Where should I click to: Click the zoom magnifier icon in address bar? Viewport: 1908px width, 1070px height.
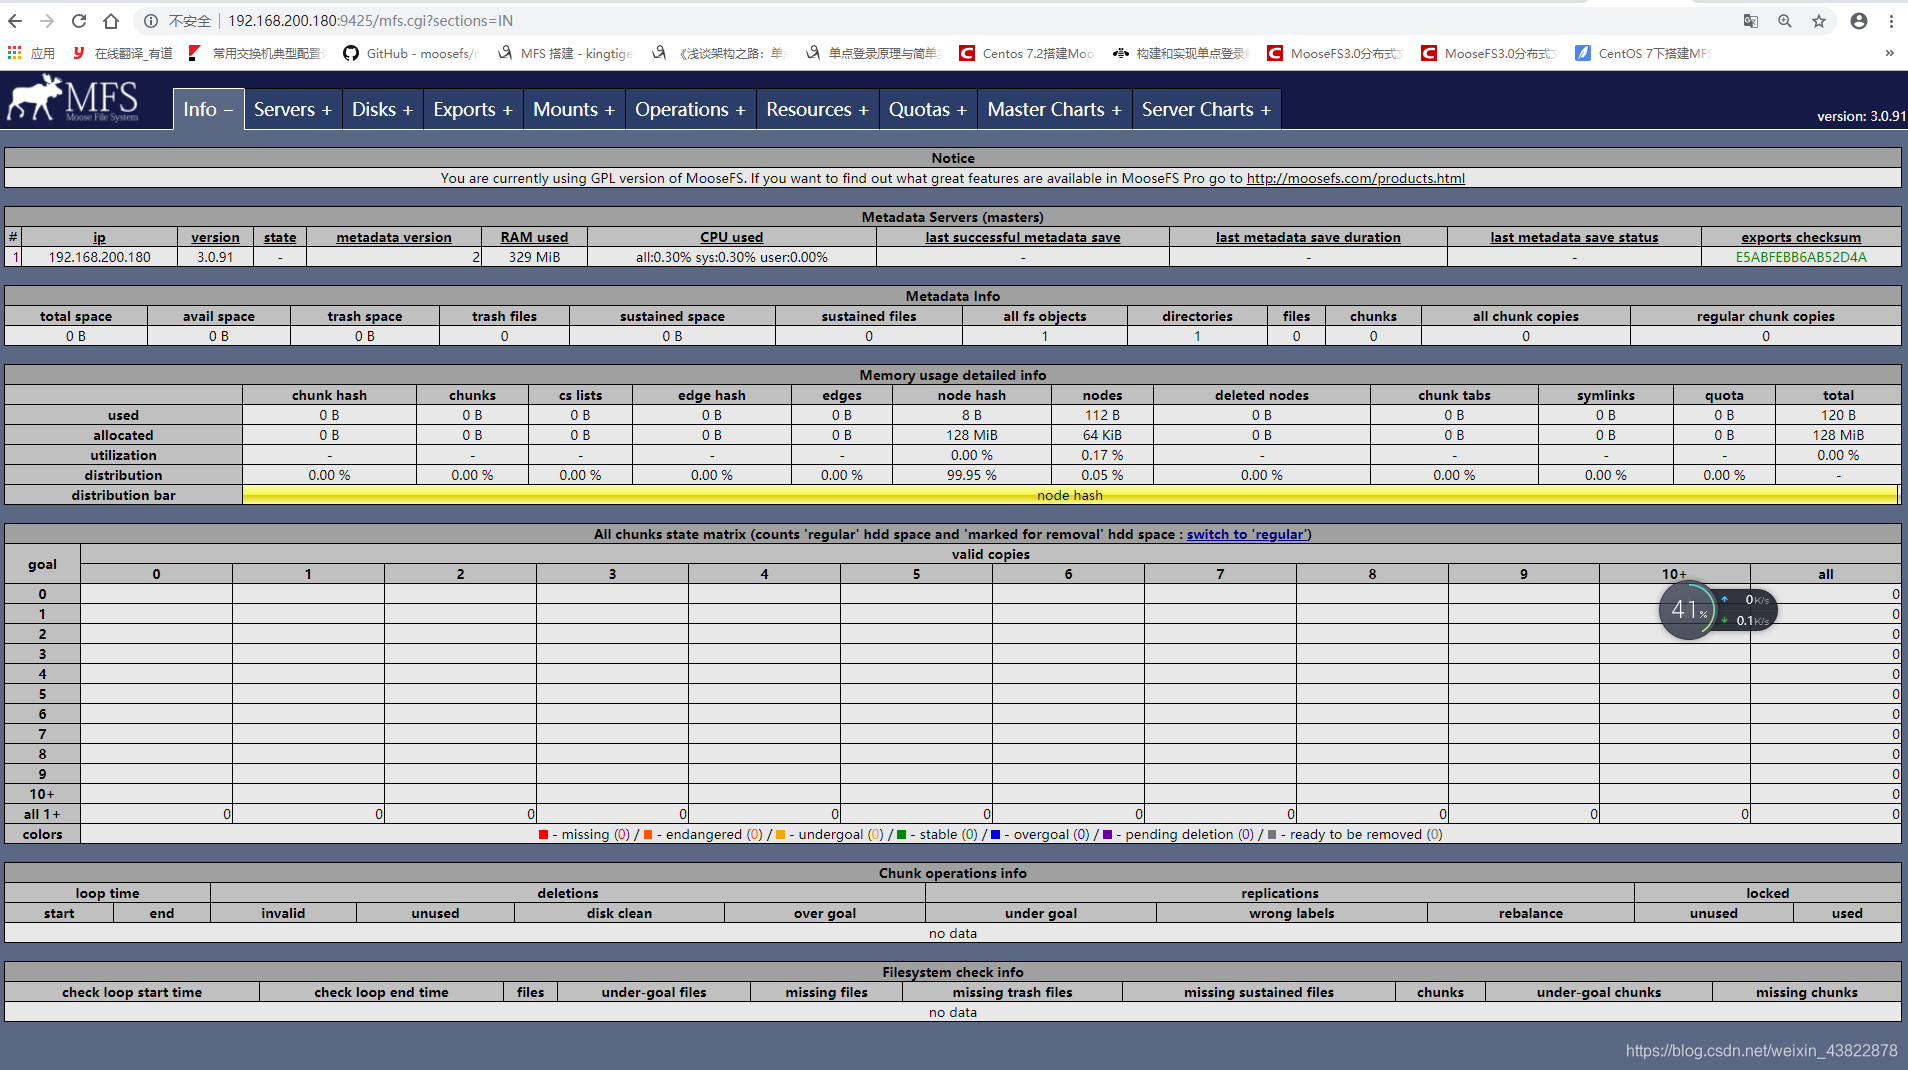coord(1784,21)
